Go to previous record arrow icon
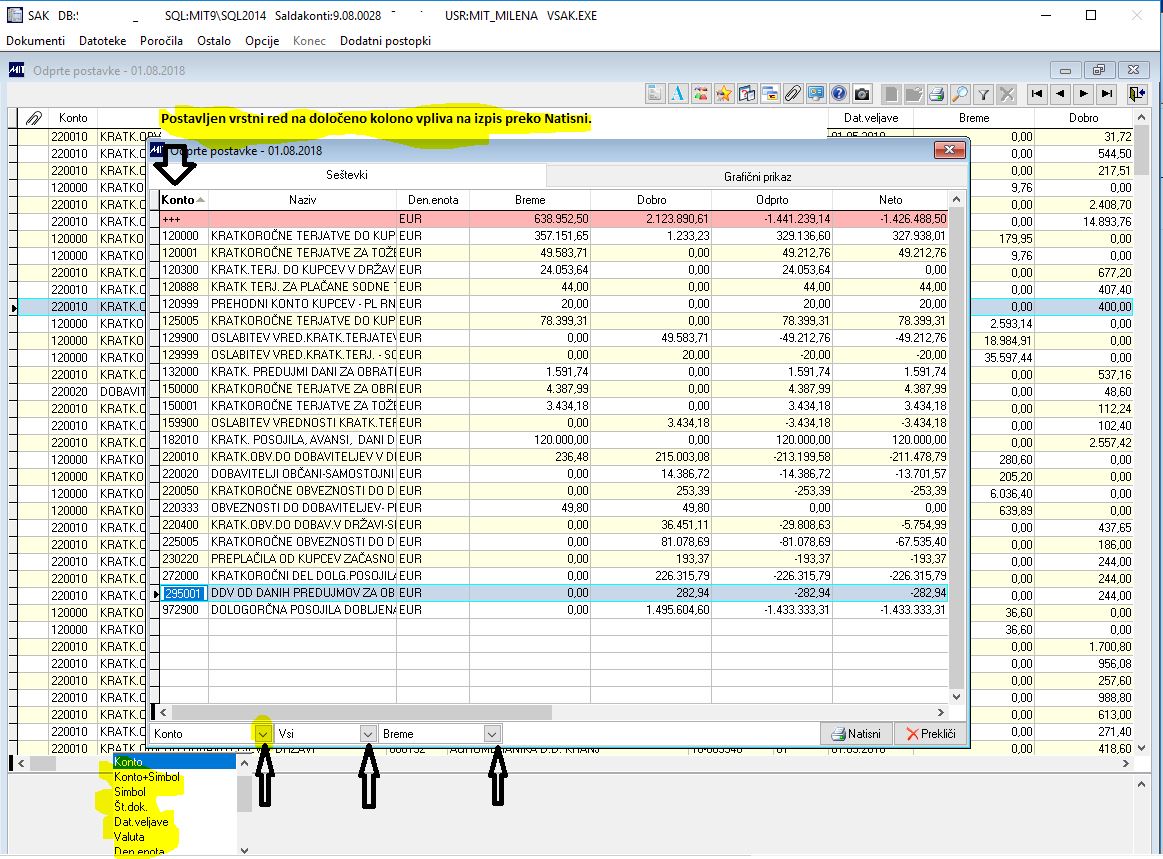1163x859 pixels. pyautogui.click(x=1060, y=93)
